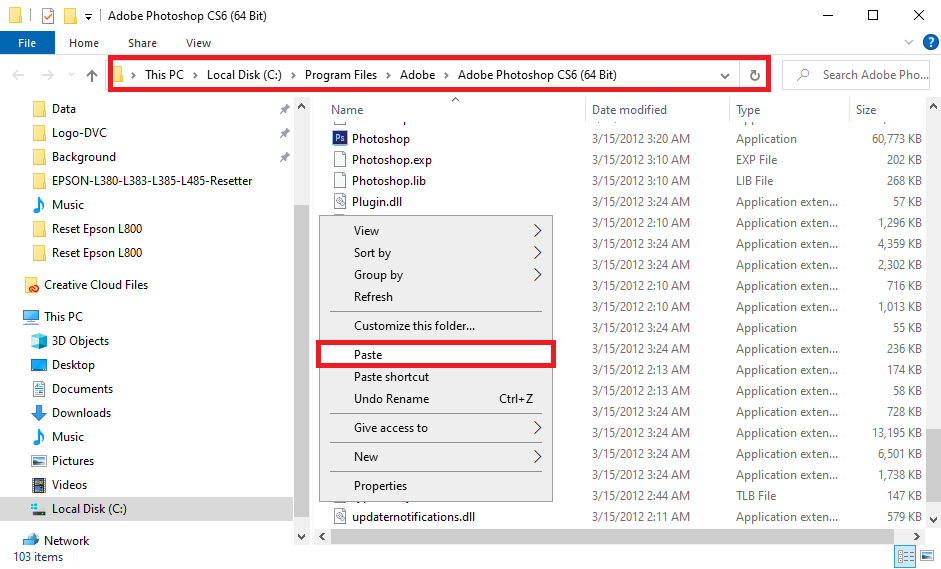The width and height of the screenshot is (941, 569).
Task: Switch to Details view layout icon
Action: pyautogui.click(x=905, y=556)
